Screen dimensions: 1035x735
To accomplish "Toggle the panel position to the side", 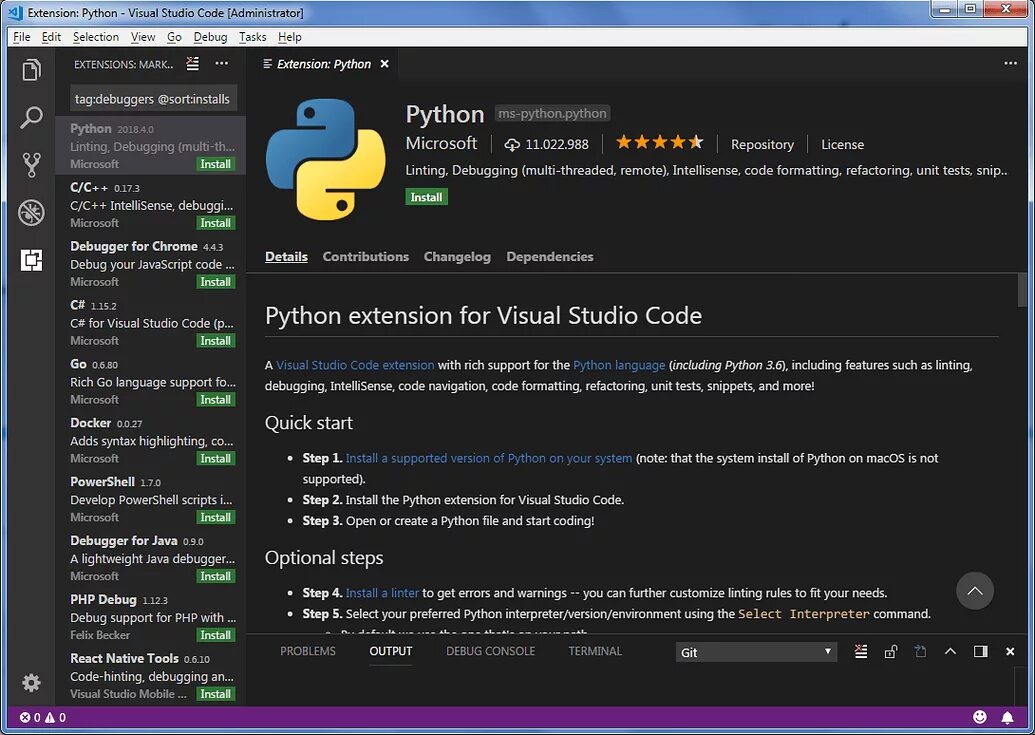I will click(x=980, y=652).
